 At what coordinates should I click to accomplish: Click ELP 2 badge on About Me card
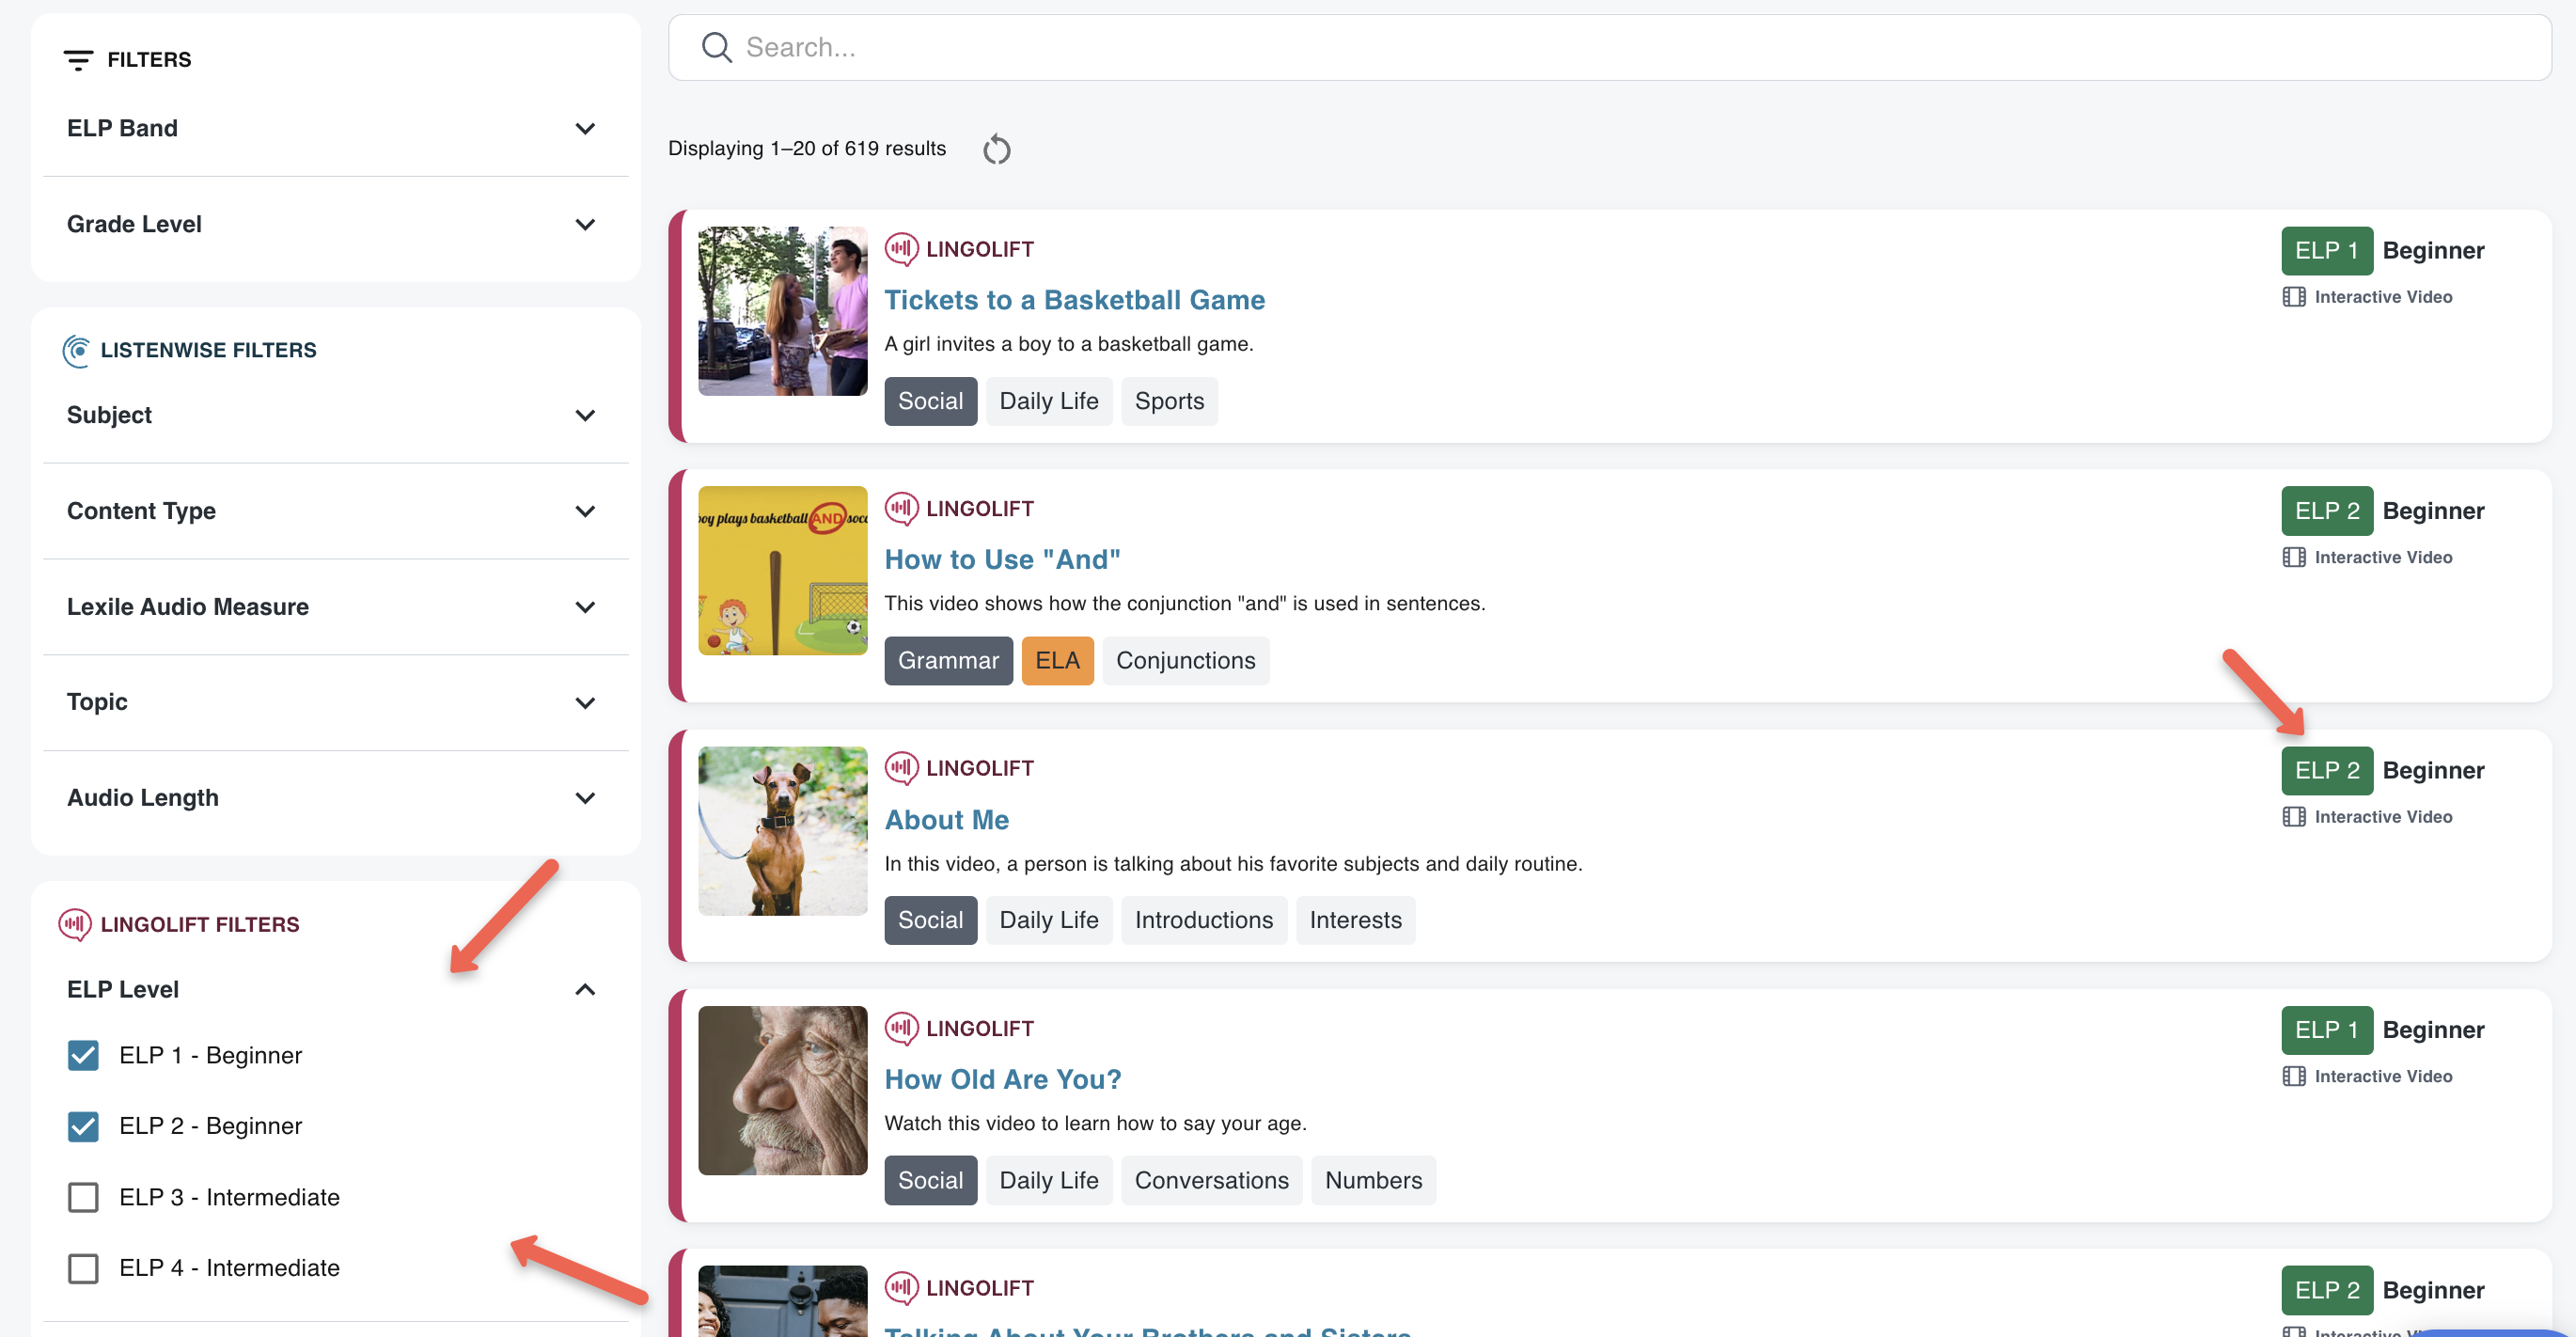(2327, 770)
